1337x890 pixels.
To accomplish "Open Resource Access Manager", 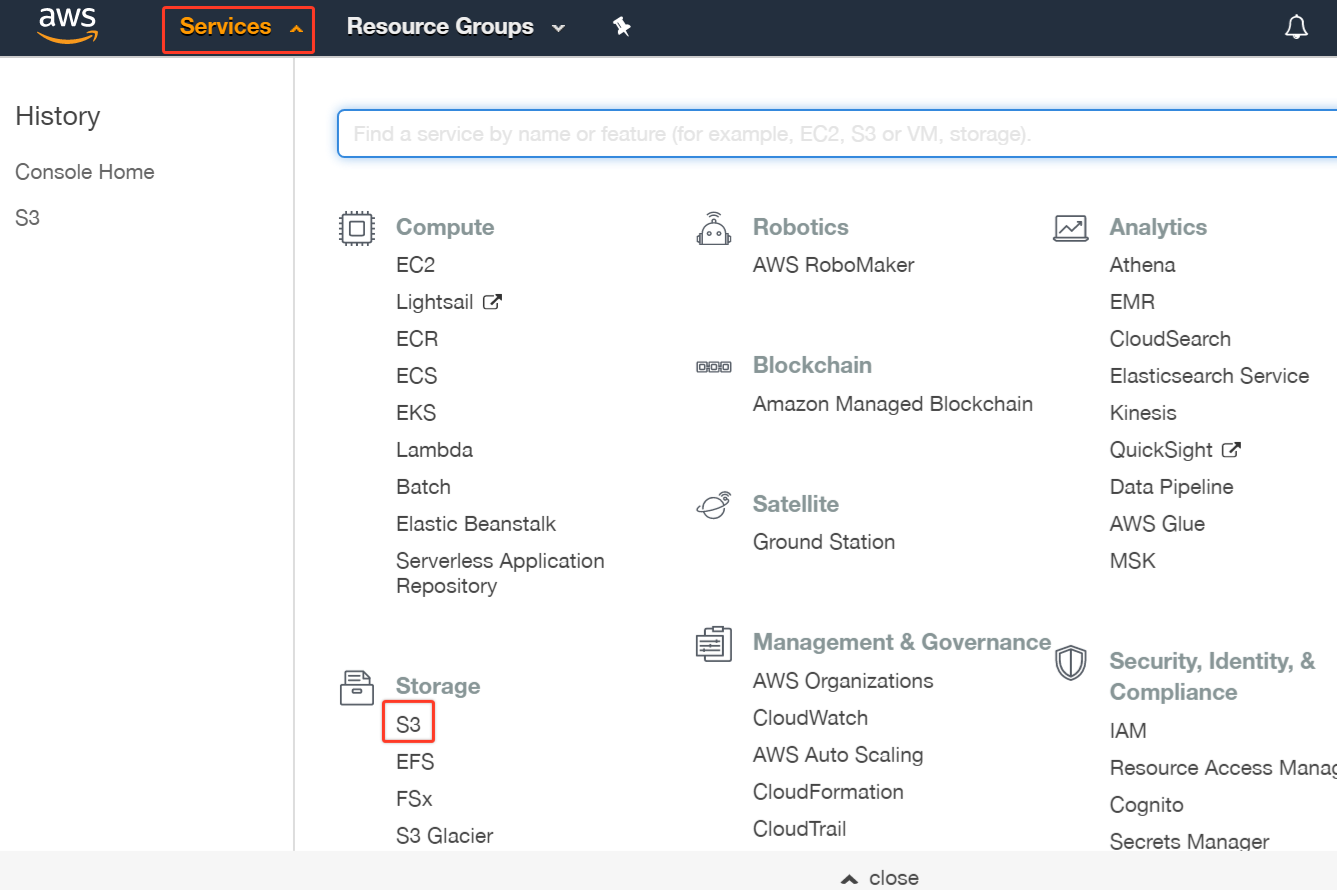I will (1223, 768).
